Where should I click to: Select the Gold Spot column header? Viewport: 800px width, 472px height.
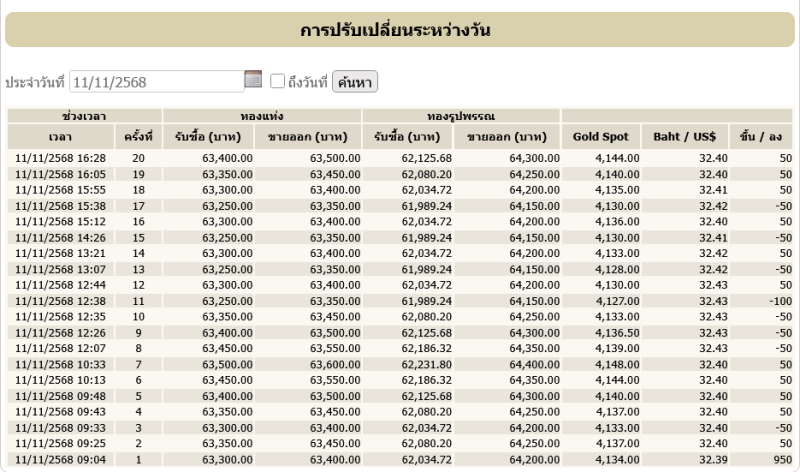(600, 136)
